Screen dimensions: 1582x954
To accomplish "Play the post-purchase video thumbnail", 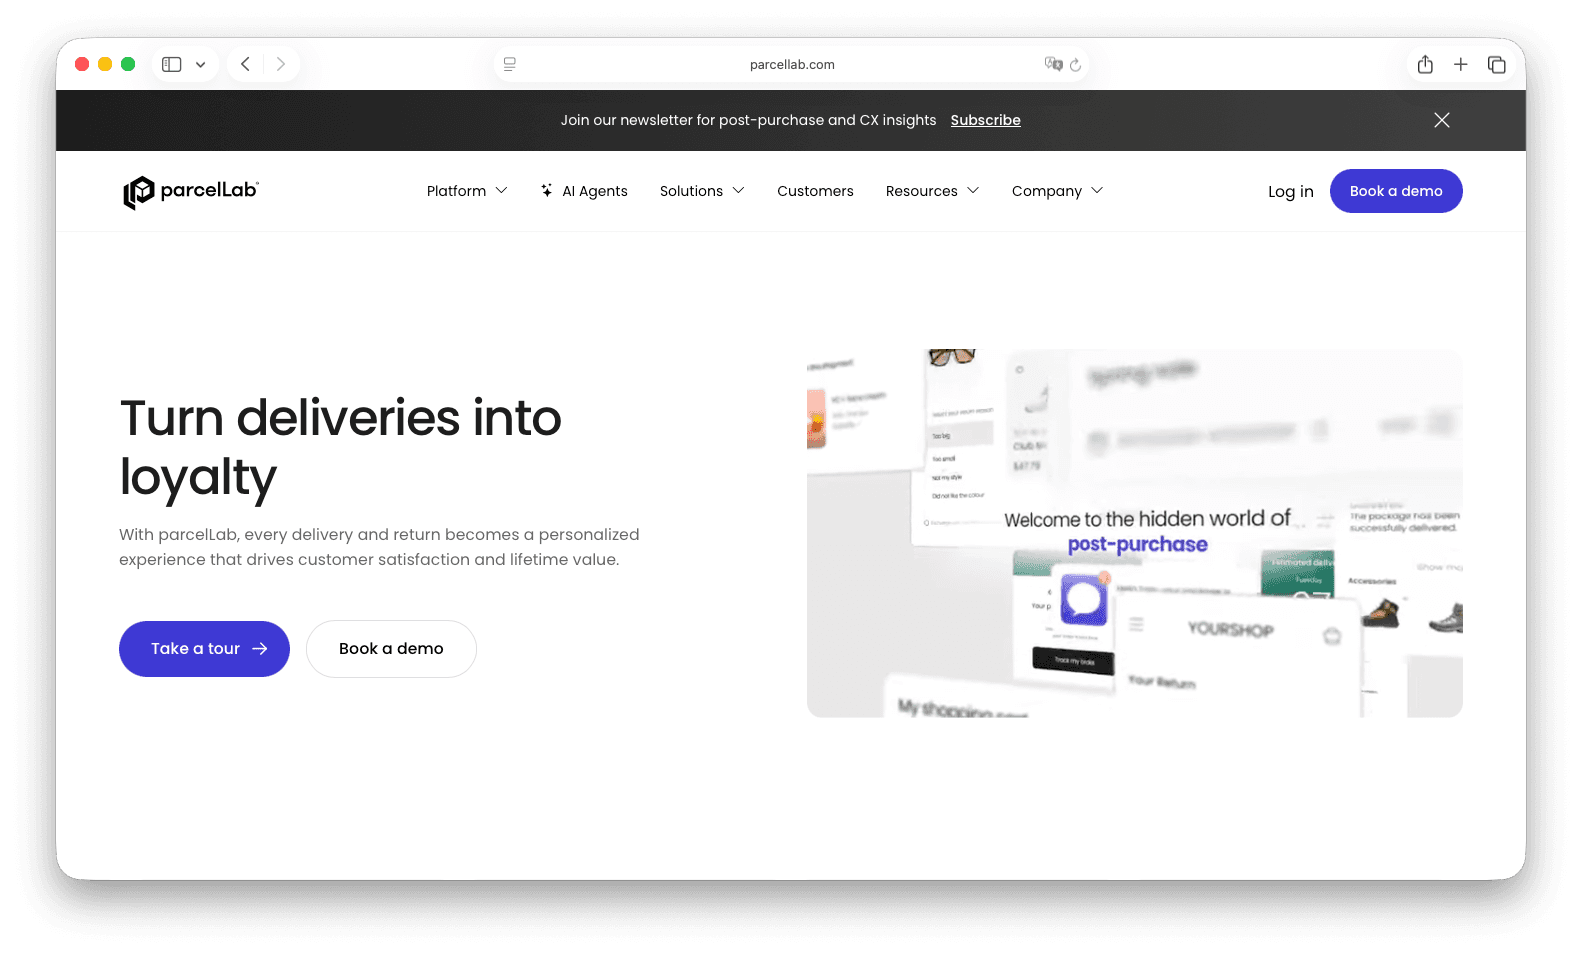I will pos(1134,533).
